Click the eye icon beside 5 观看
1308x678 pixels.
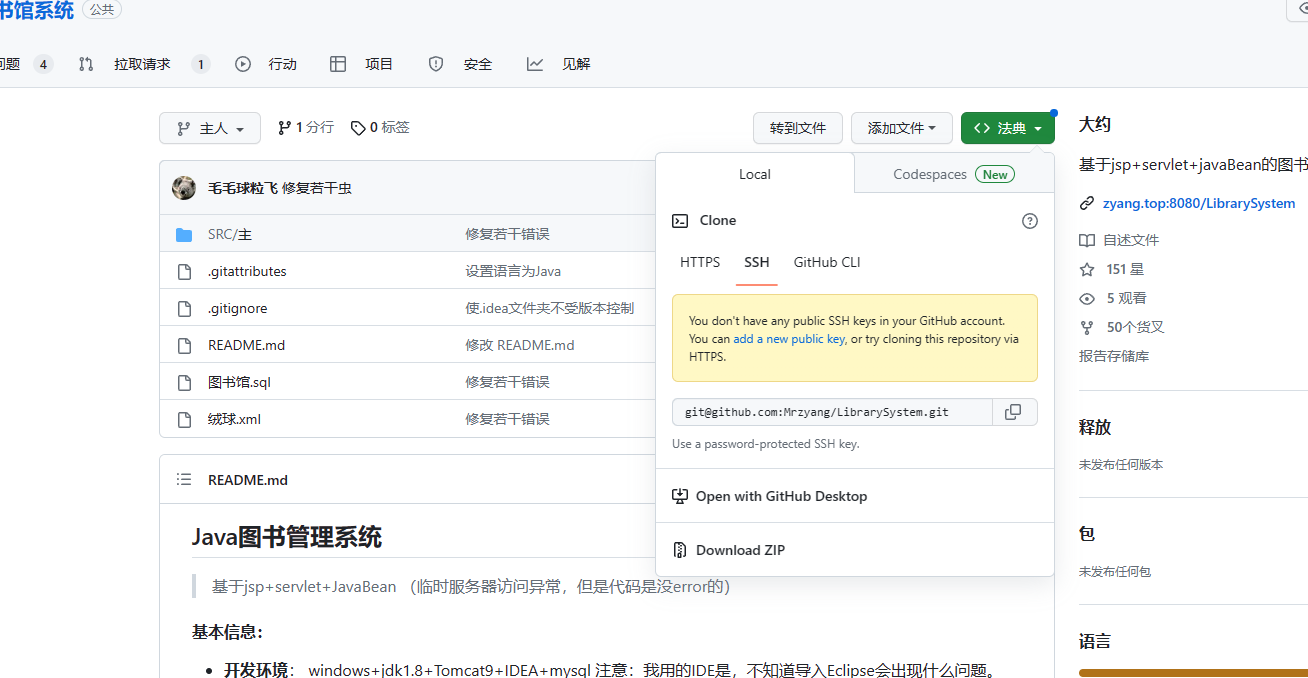[1087, 299]
